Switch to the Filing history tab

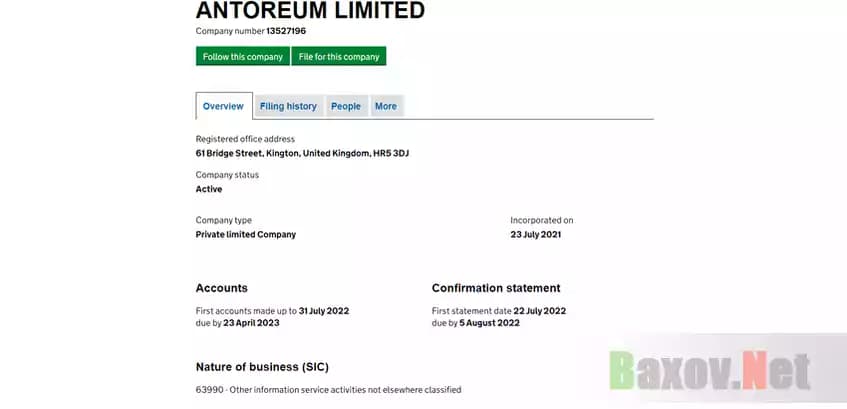pos(288,106)
